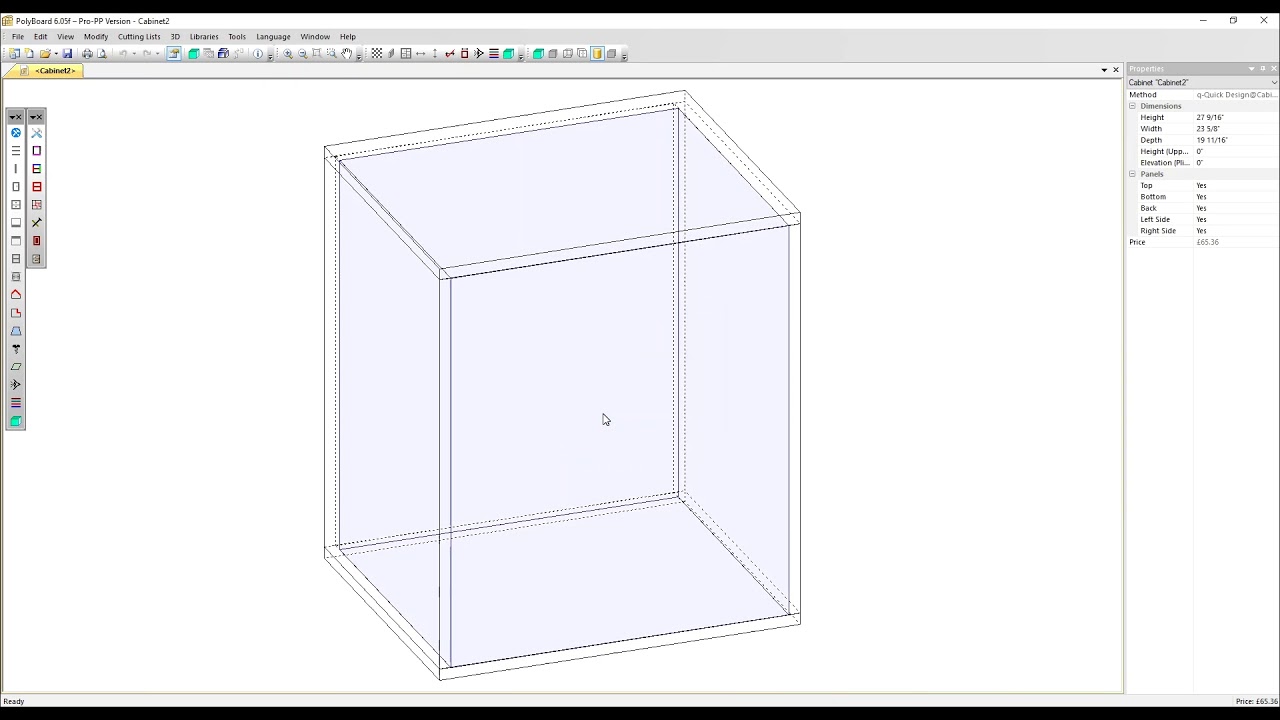Click the zoom in magnifier icon
Screen dimensions: 1280x720
pos(288,54)
